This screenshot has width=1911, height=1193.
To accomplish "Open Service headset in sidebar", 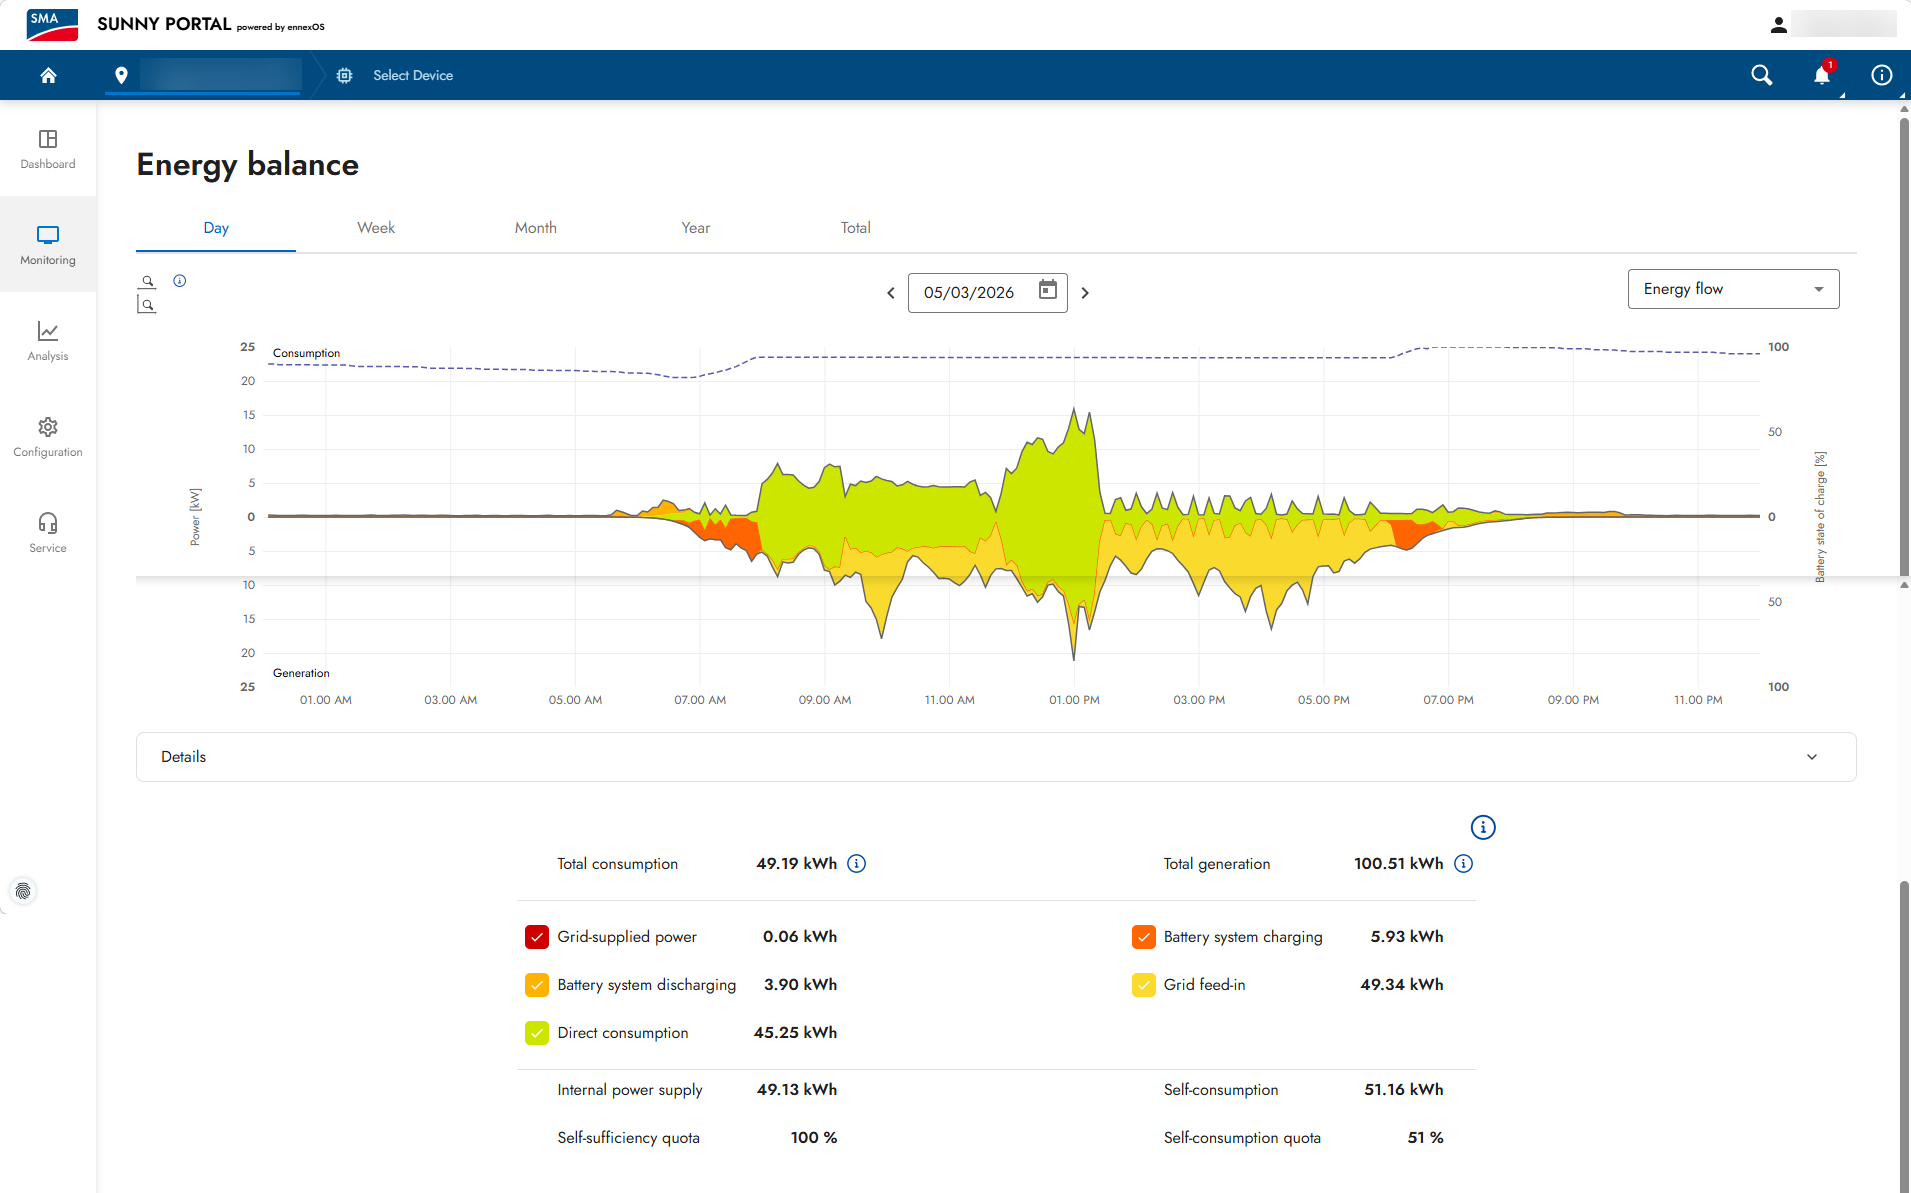I will tap(48, 533).
